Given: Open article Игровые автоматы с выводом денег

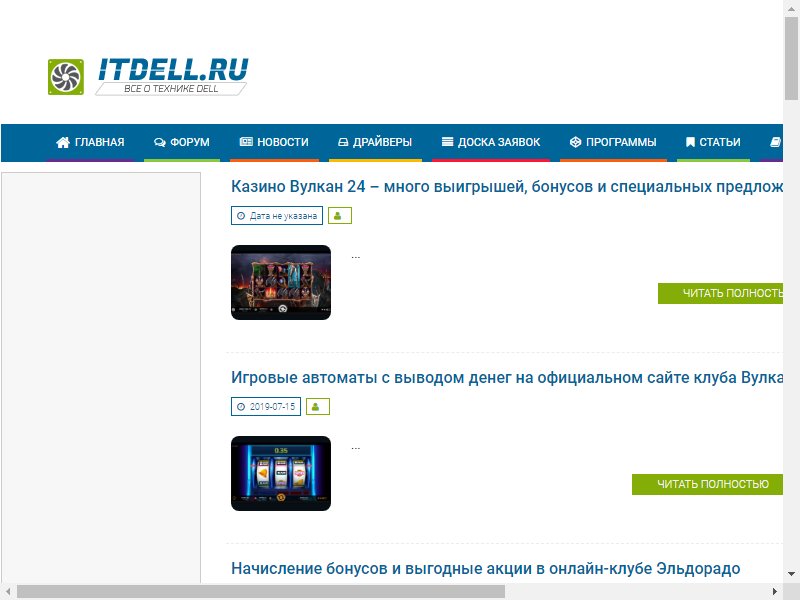Looking at the screenshot, I should click(x=507, y=378).
